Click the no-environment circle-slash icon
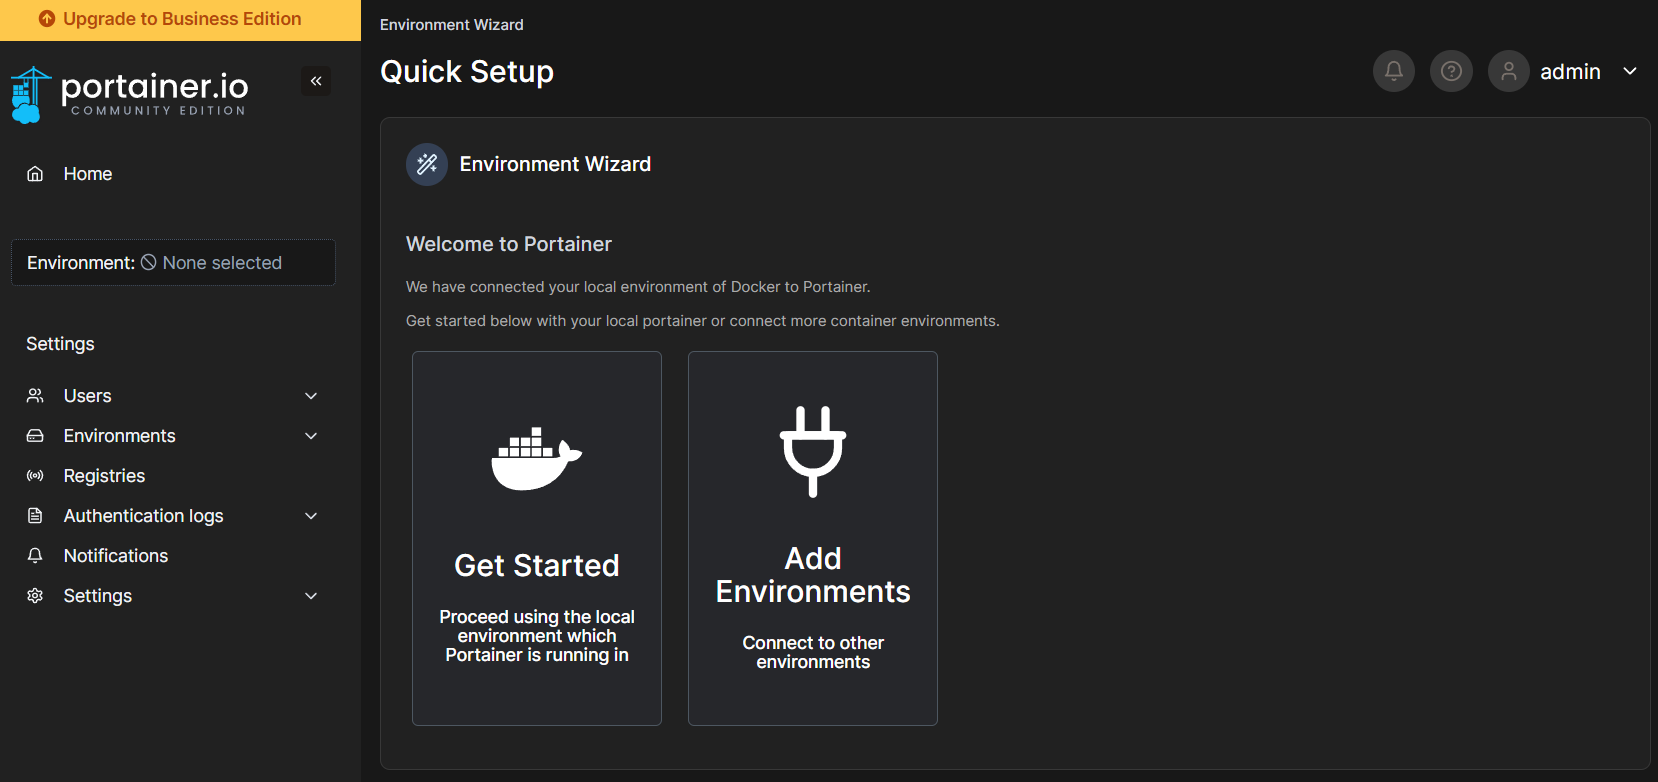The image size is (1658, 782). (x=148, y=262)
